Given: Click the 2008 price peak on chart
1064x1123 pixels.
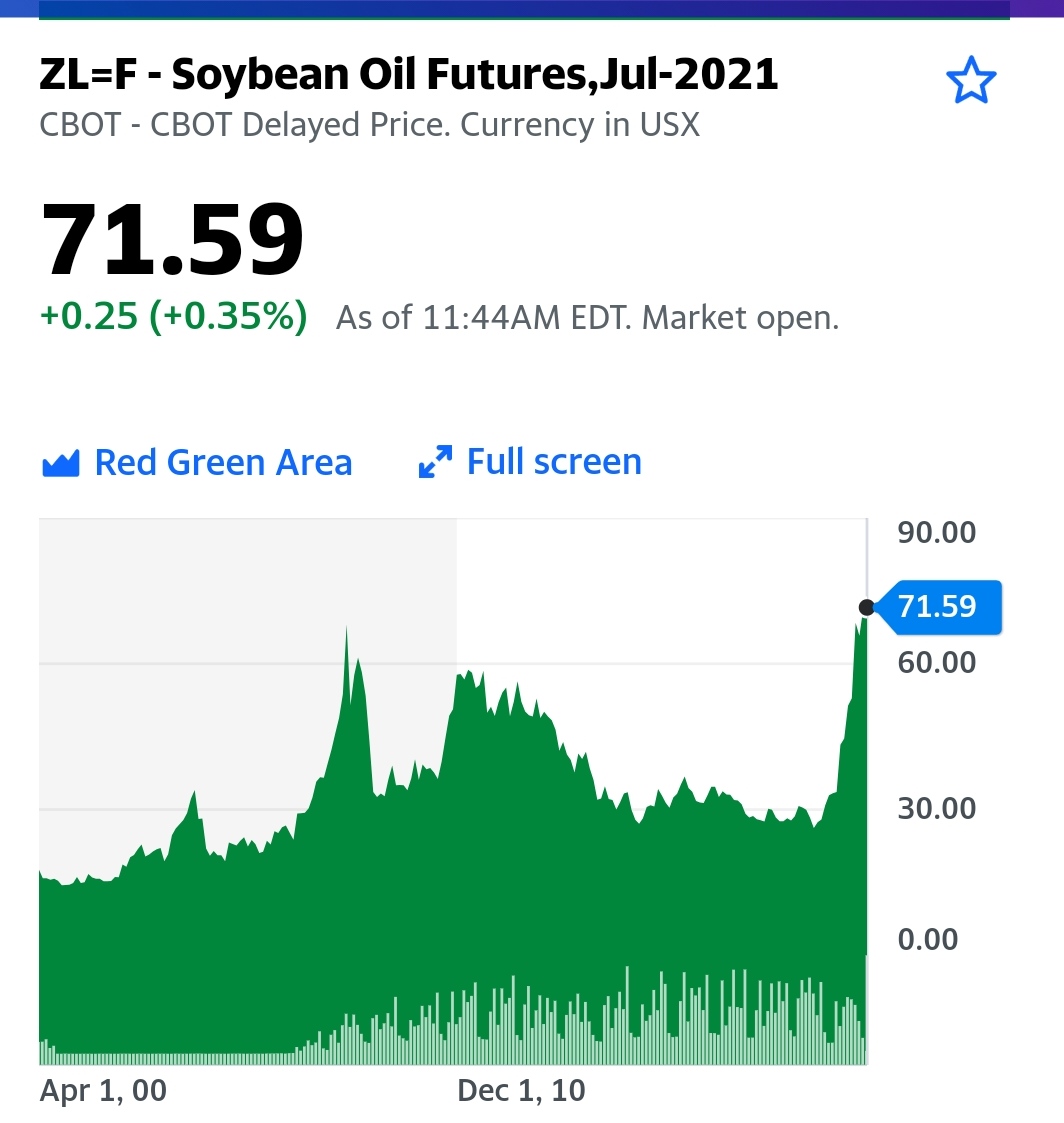Looking at the screenshot, I should tap(347, 632).
